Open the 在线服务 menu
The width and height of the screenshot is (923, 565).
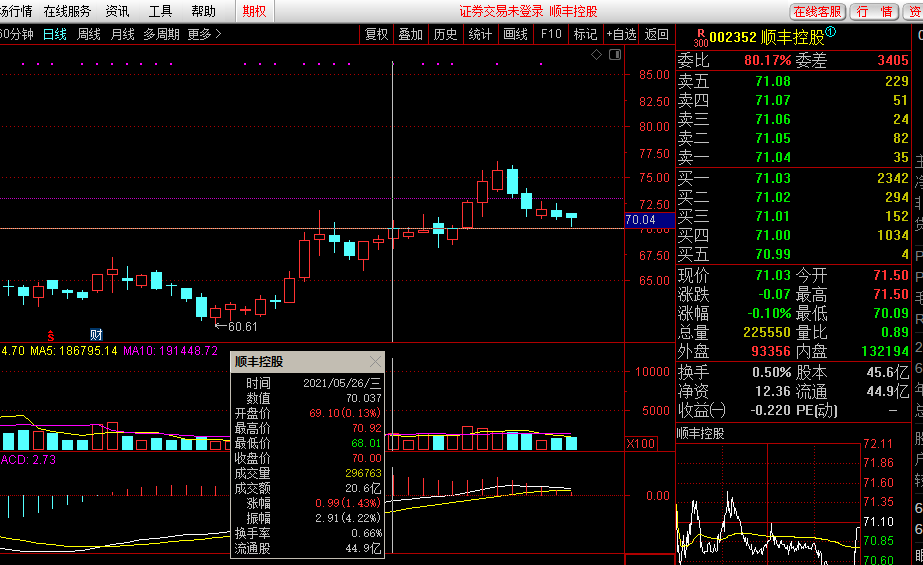point(67,11)
